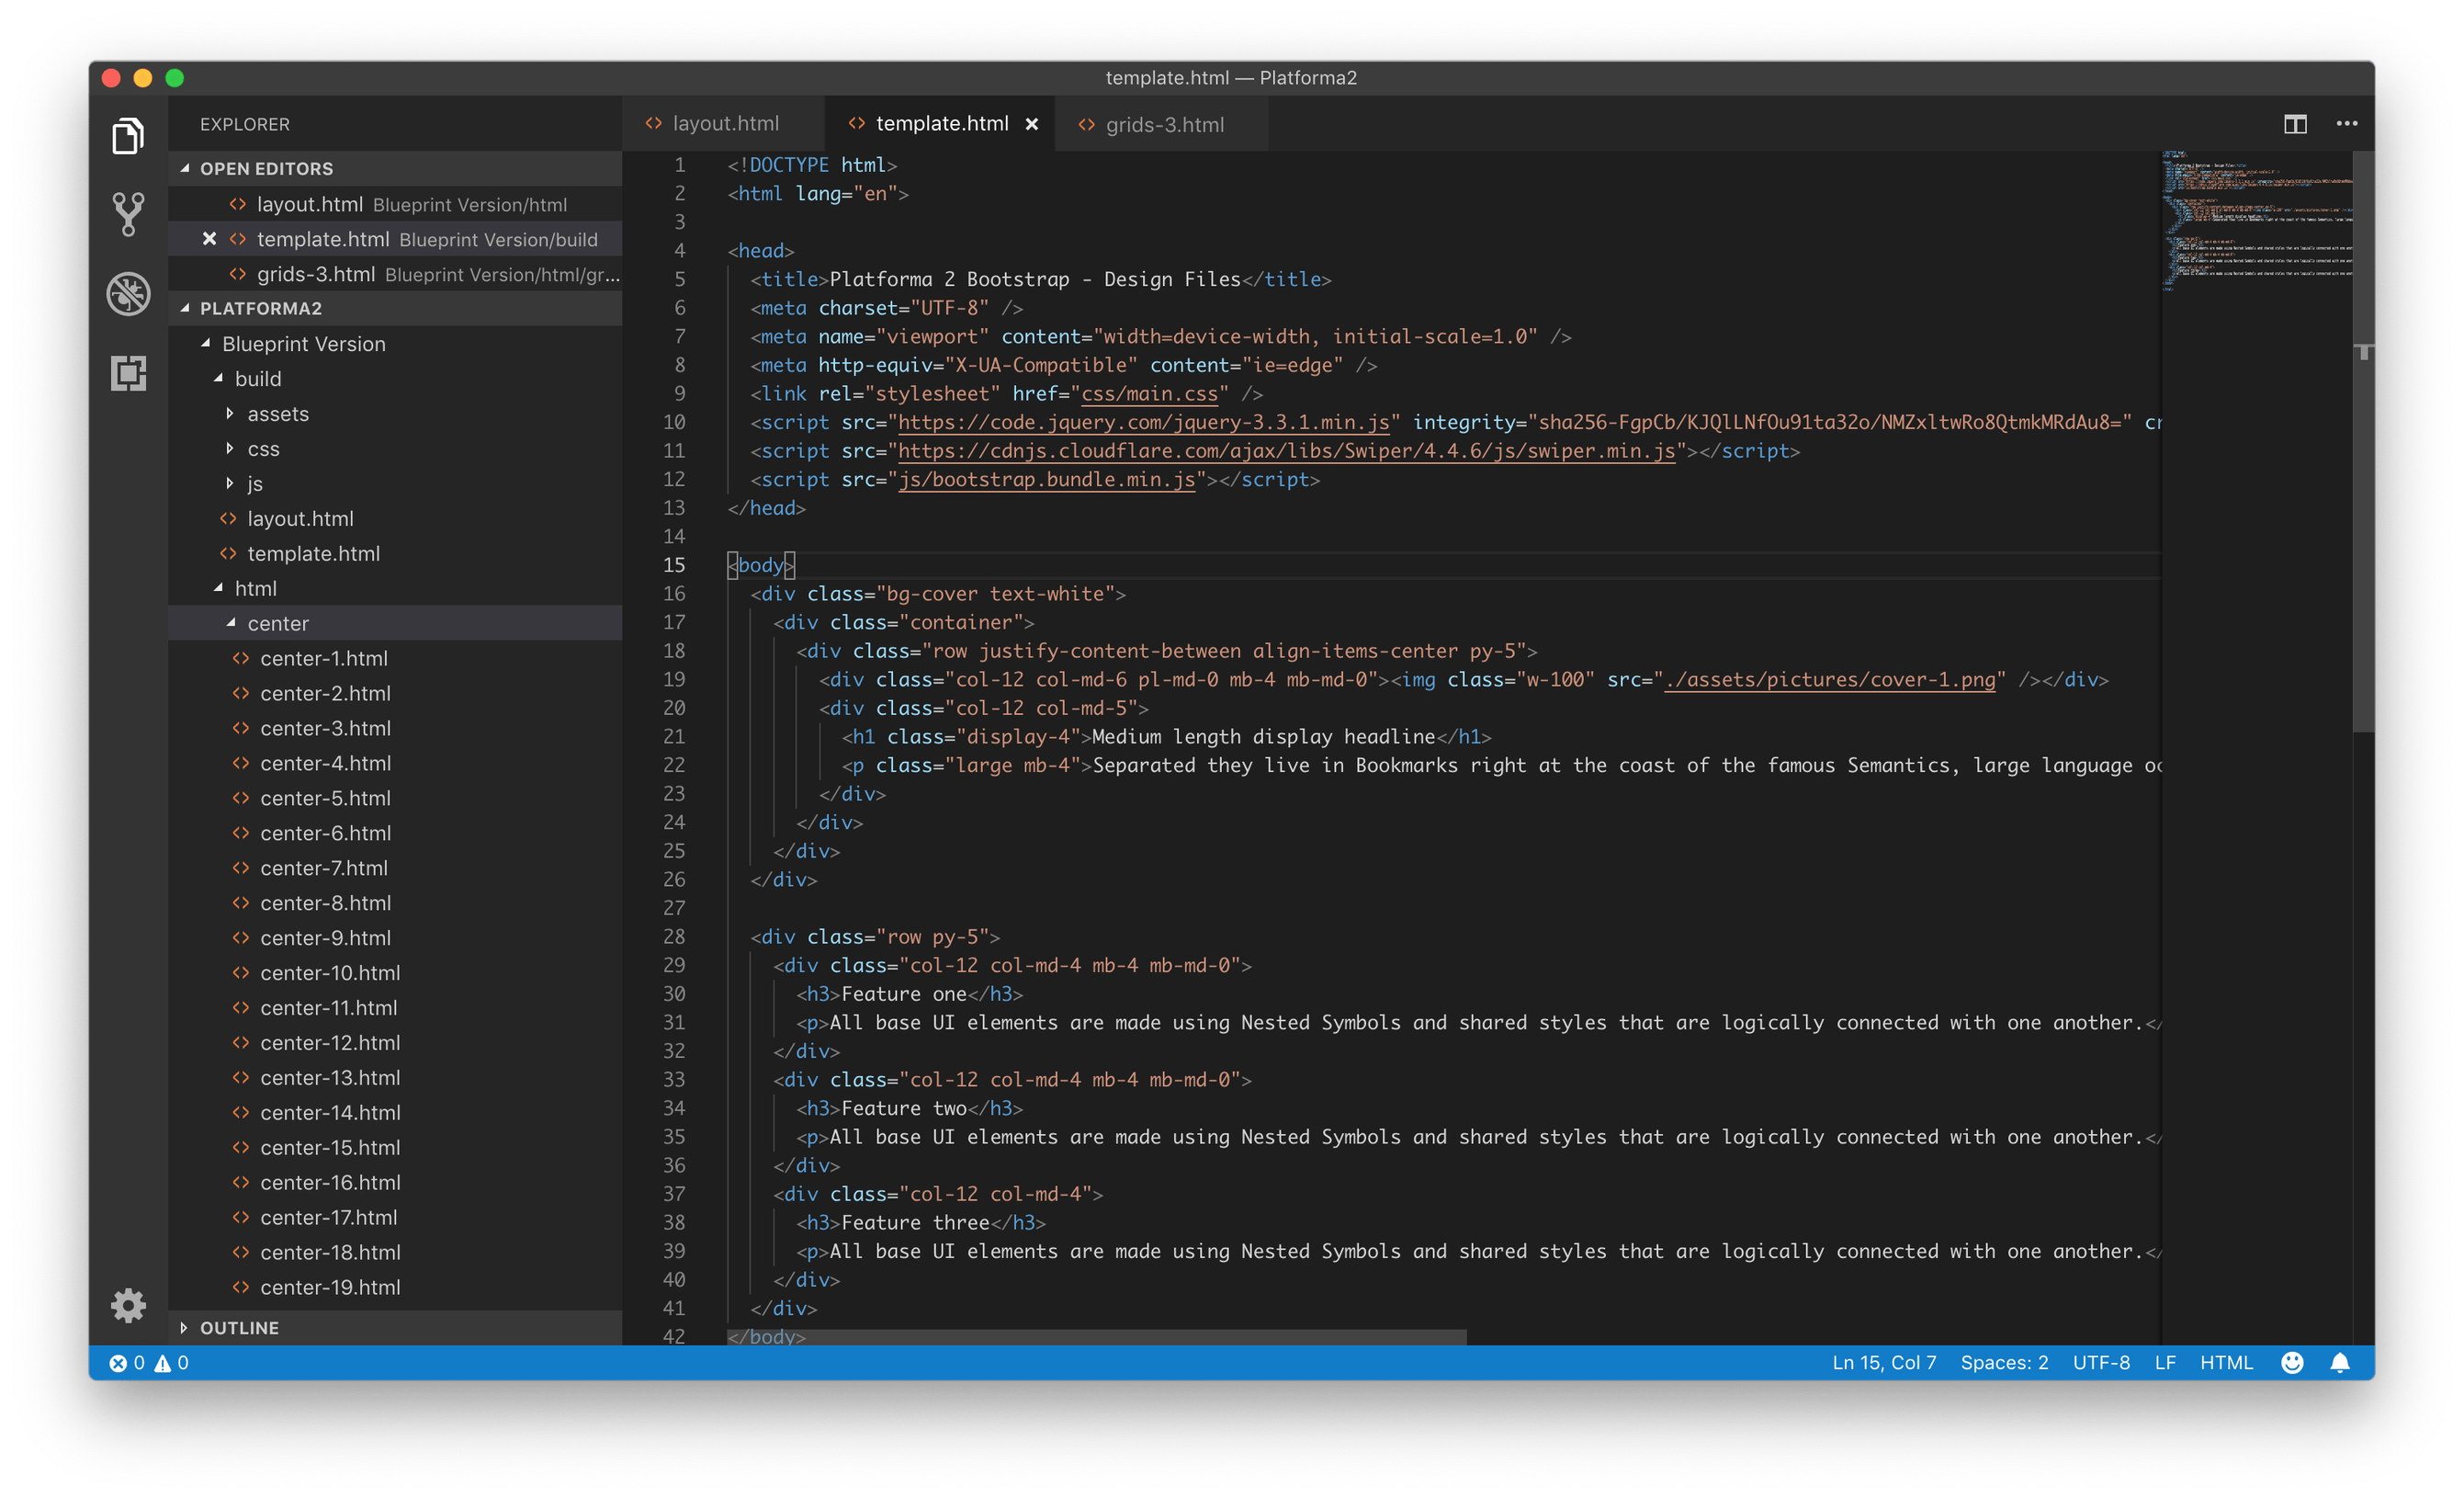This screenshot has width=2464, height=1498.
Task: Open the Source Control view
Action: tap(128, 214)
